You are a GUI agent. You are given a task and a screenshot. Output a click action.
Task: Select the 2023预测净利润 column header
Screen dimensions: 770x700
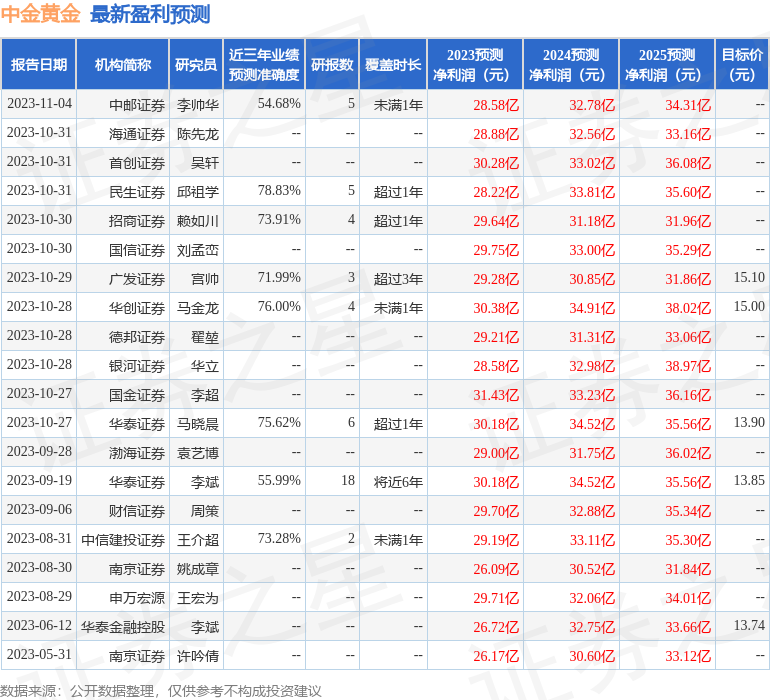point(475,64)
